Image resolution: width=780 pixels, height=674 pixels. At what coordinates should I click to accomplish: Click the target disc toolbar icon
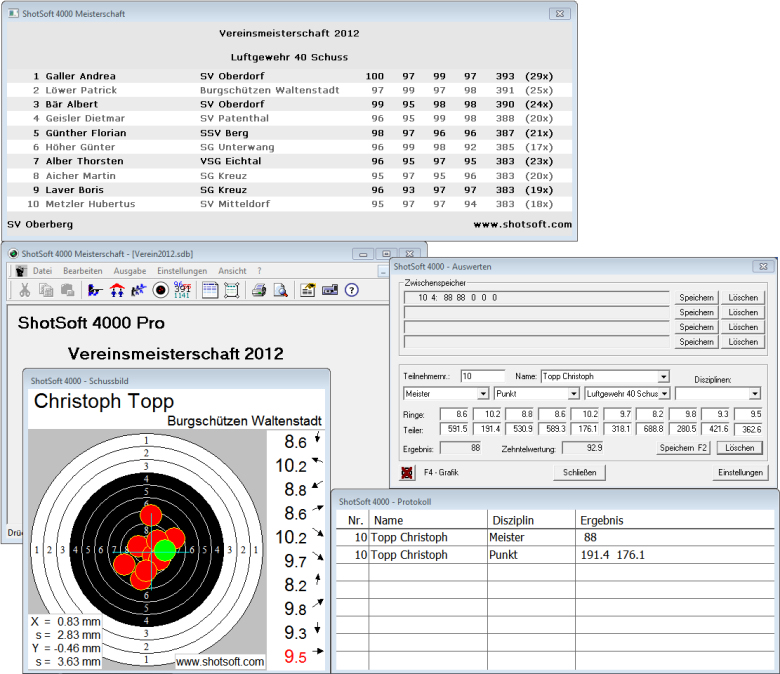160,290
